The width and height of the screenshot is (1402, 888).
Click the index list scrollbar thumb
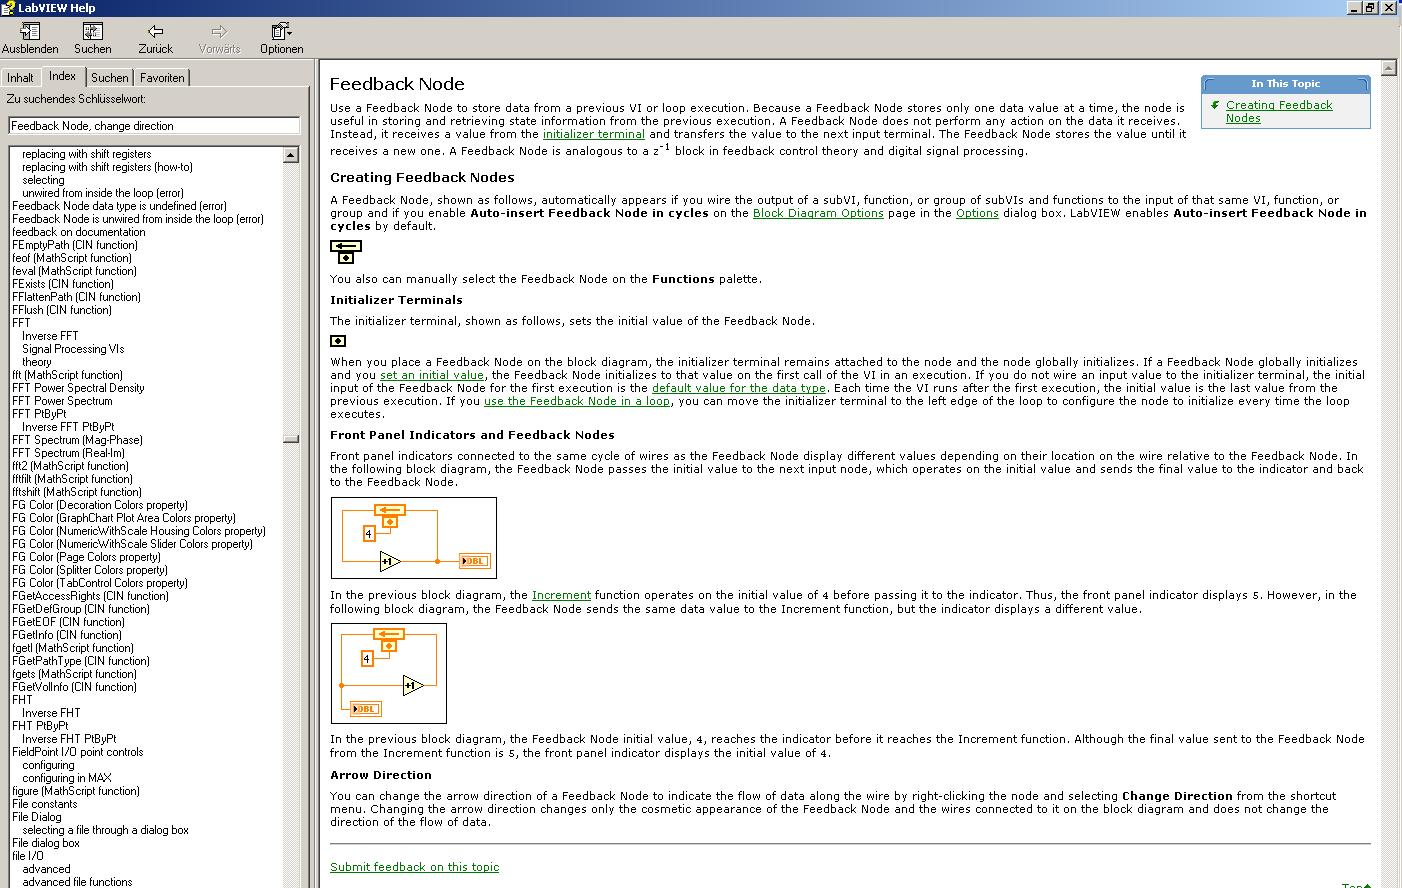(x=291, y=439)
